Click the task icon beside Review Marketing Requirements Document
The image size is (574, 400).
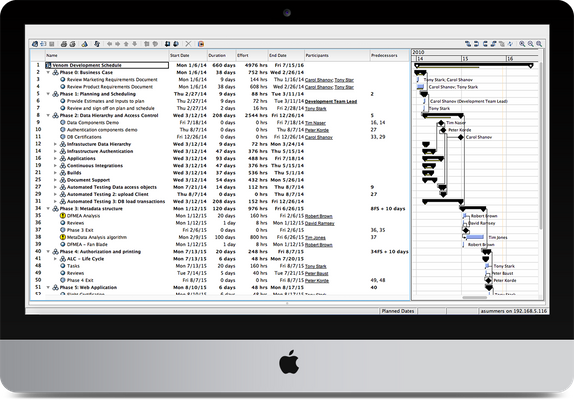pos(63,79)
